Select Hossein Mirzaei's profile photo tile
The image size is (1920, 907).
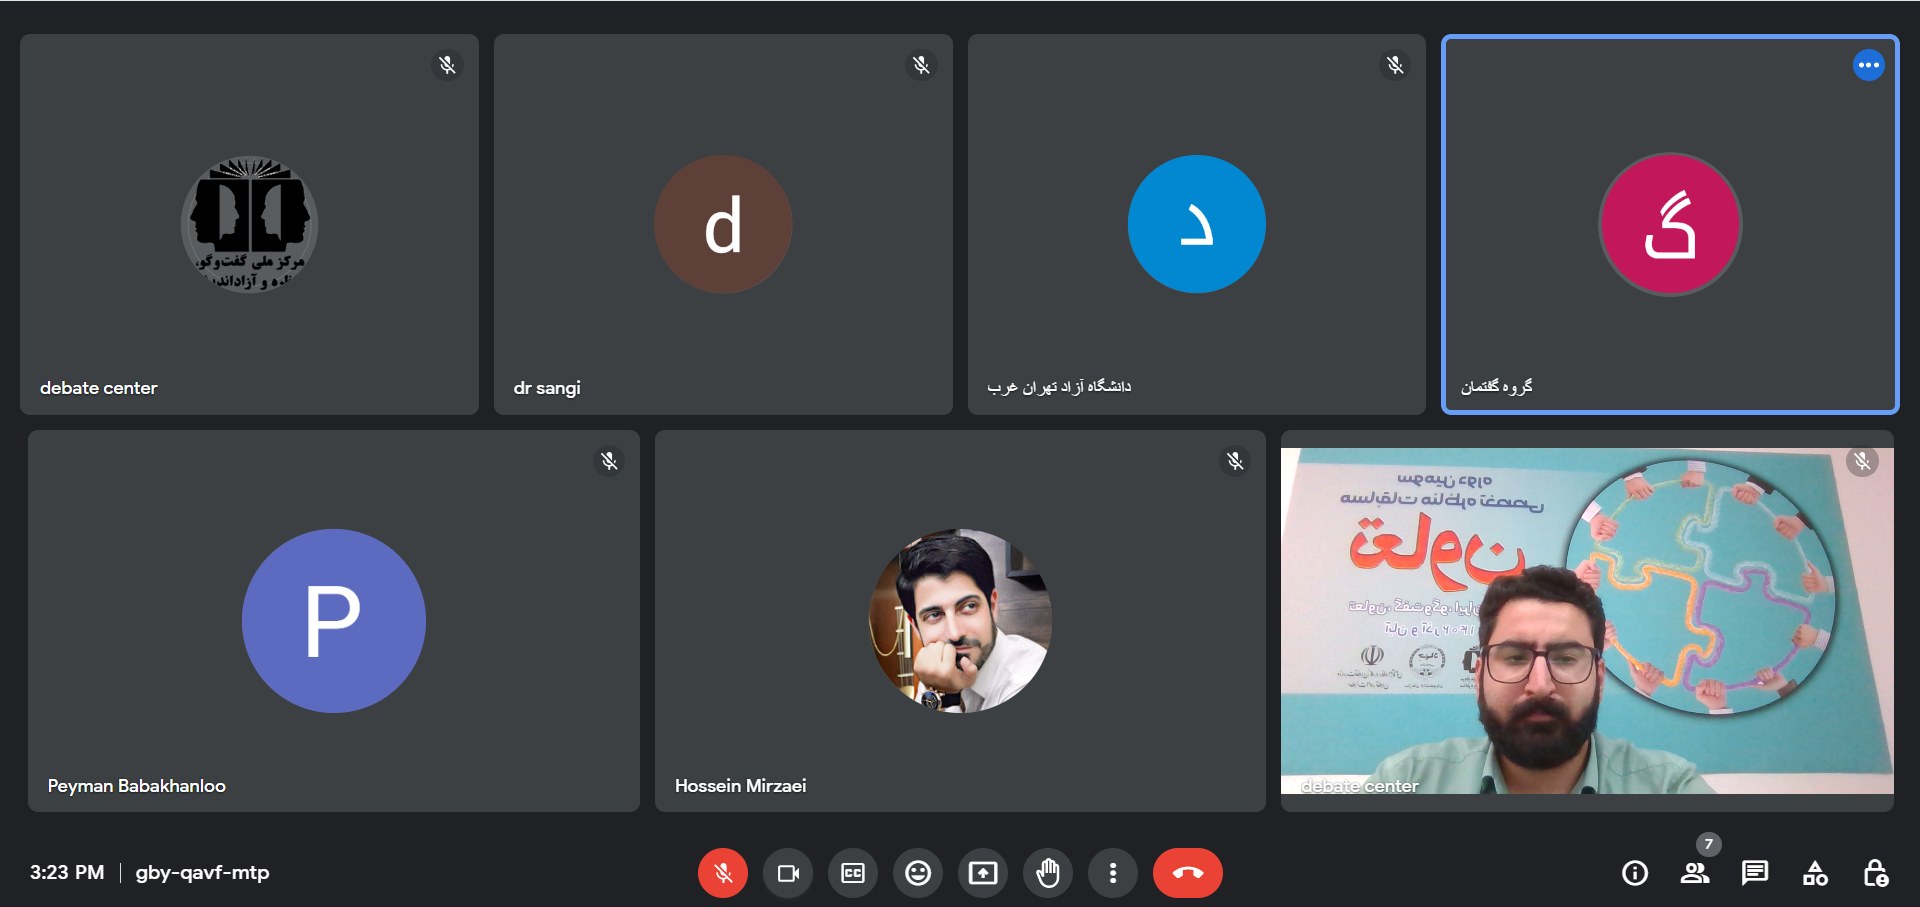tap(959, 620)
